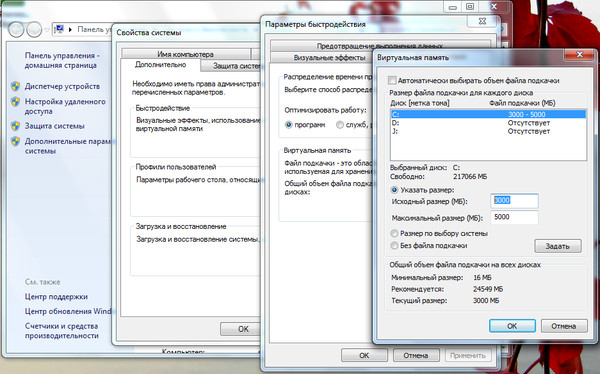Image resolution: width=600 pixels, height=374 pixels.
Task: Switch to the Дополнительно tab
Action: click(x=160, y=65)
